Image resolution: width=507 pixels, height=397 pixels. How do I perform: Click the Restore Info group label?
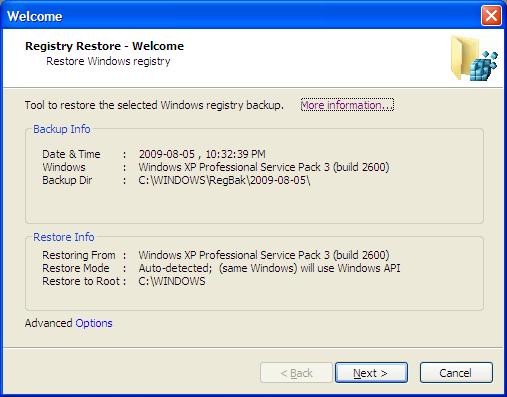pyautogui.click(x=64, y=237)
